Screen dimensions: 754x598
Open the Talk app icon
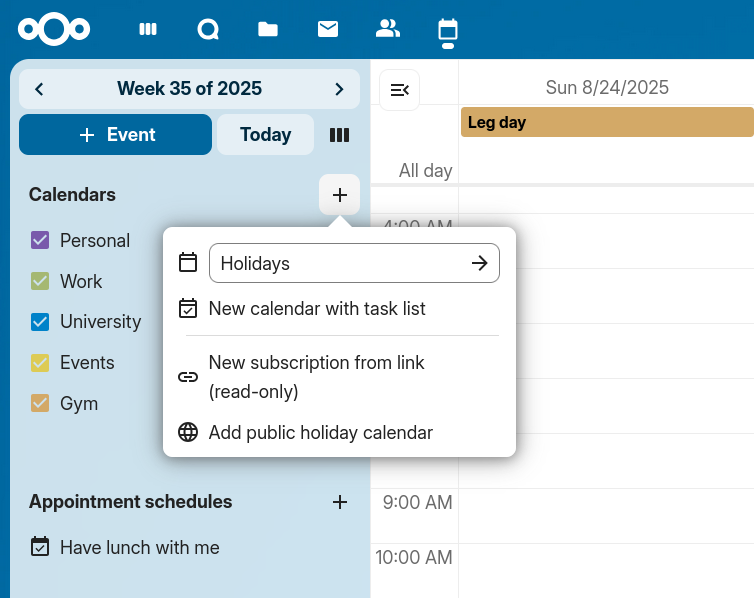(208, 29)
